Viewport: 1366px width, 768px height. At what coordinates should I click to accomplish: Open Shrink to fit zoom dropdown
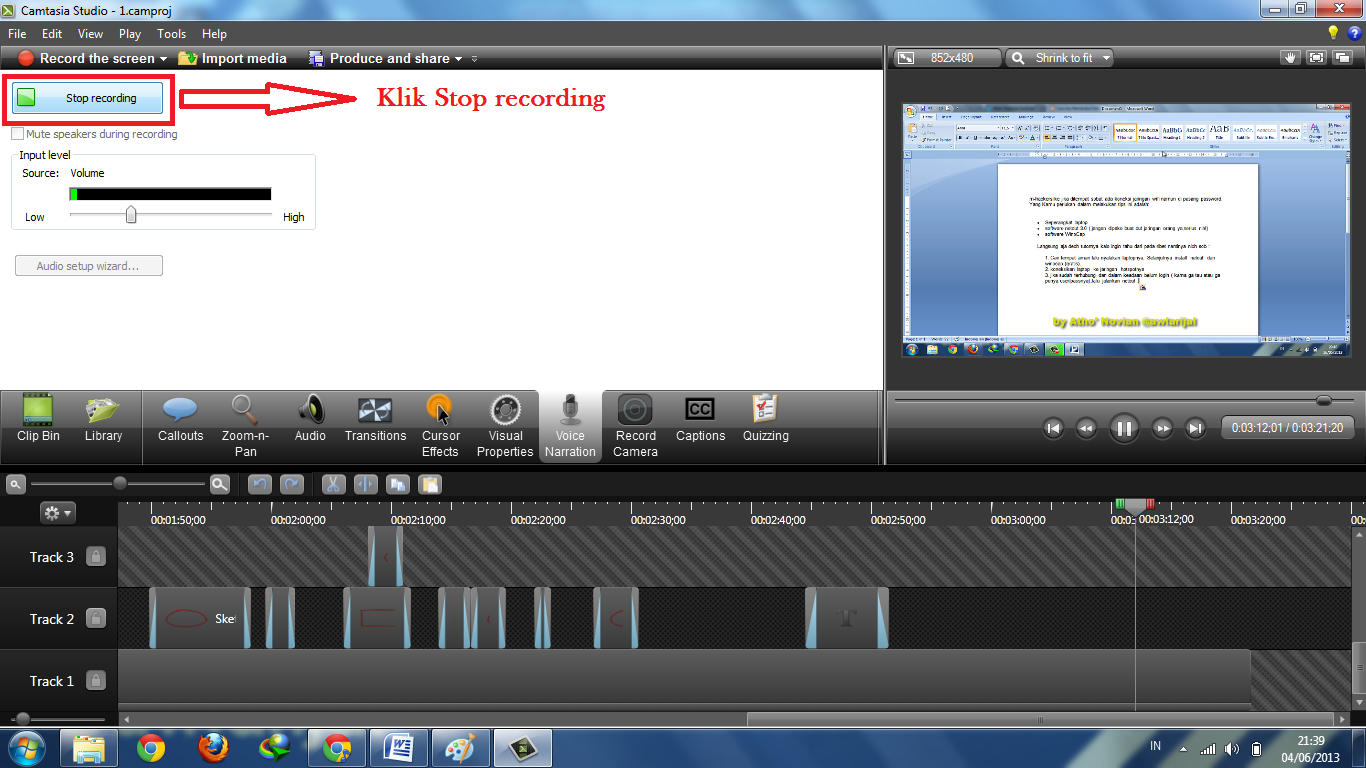[1059, 58]
